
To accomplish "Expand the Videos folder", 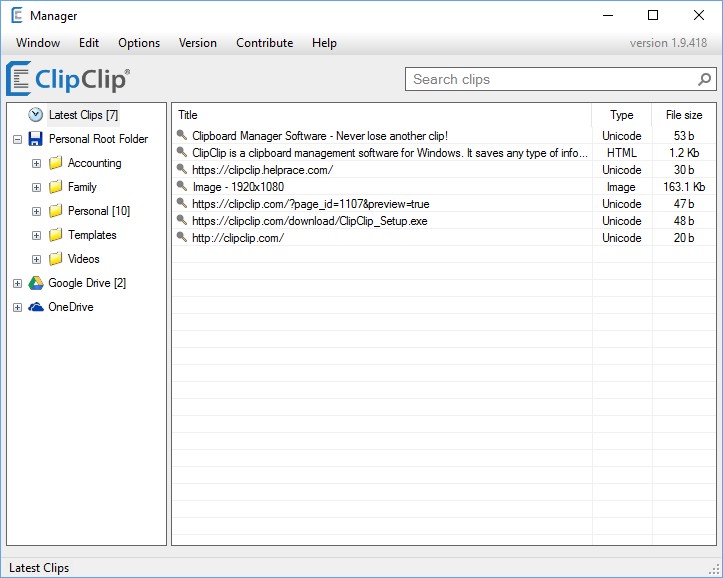I will [36, 260].
